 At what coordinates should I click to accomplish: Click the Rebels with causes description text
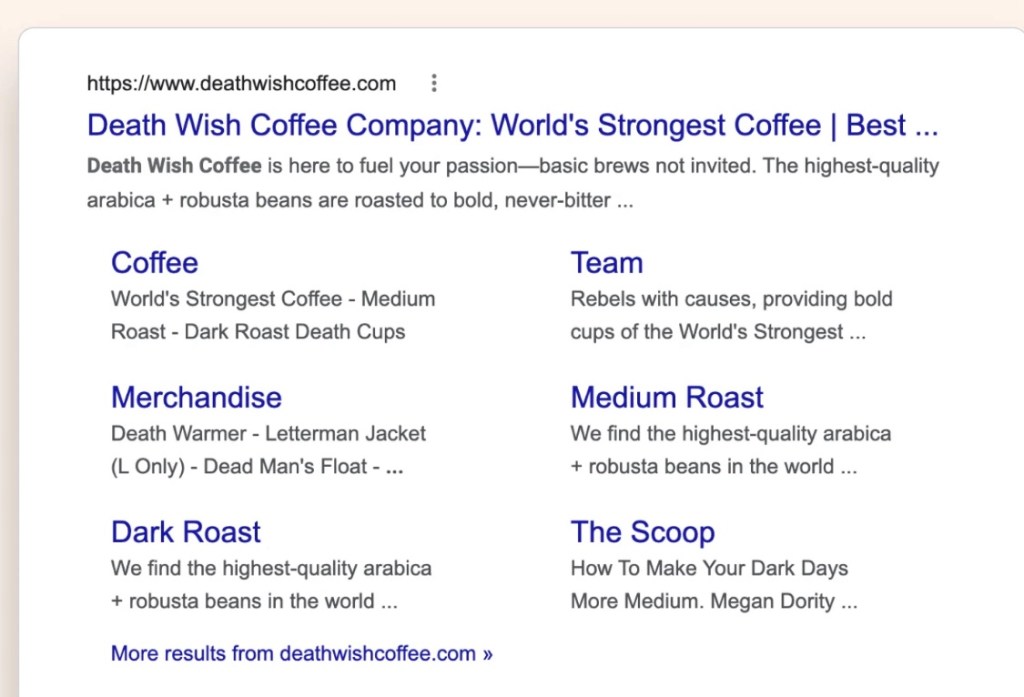731,298
